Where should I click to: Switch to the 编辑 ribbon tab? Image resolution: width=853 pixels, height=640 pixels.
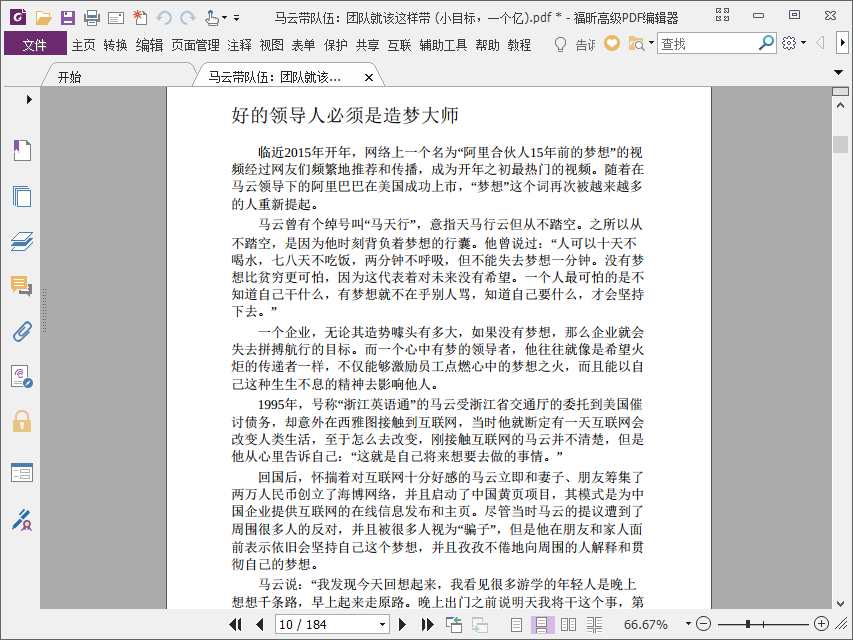click(x=149, y=45)
